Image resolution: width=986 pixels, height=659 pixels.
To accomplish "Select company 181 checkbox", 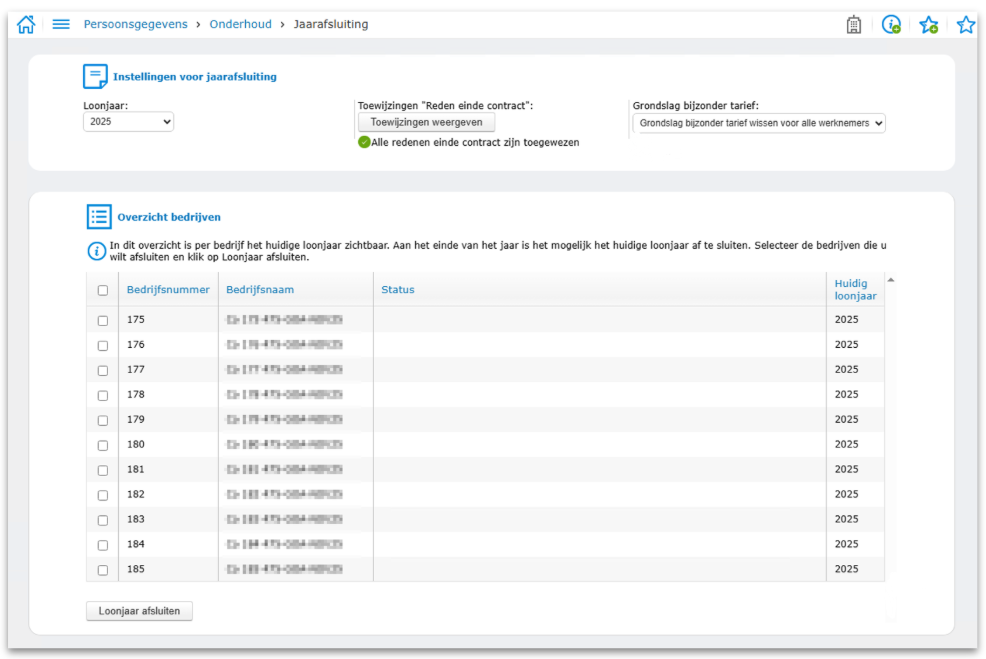I will (102, 470).
